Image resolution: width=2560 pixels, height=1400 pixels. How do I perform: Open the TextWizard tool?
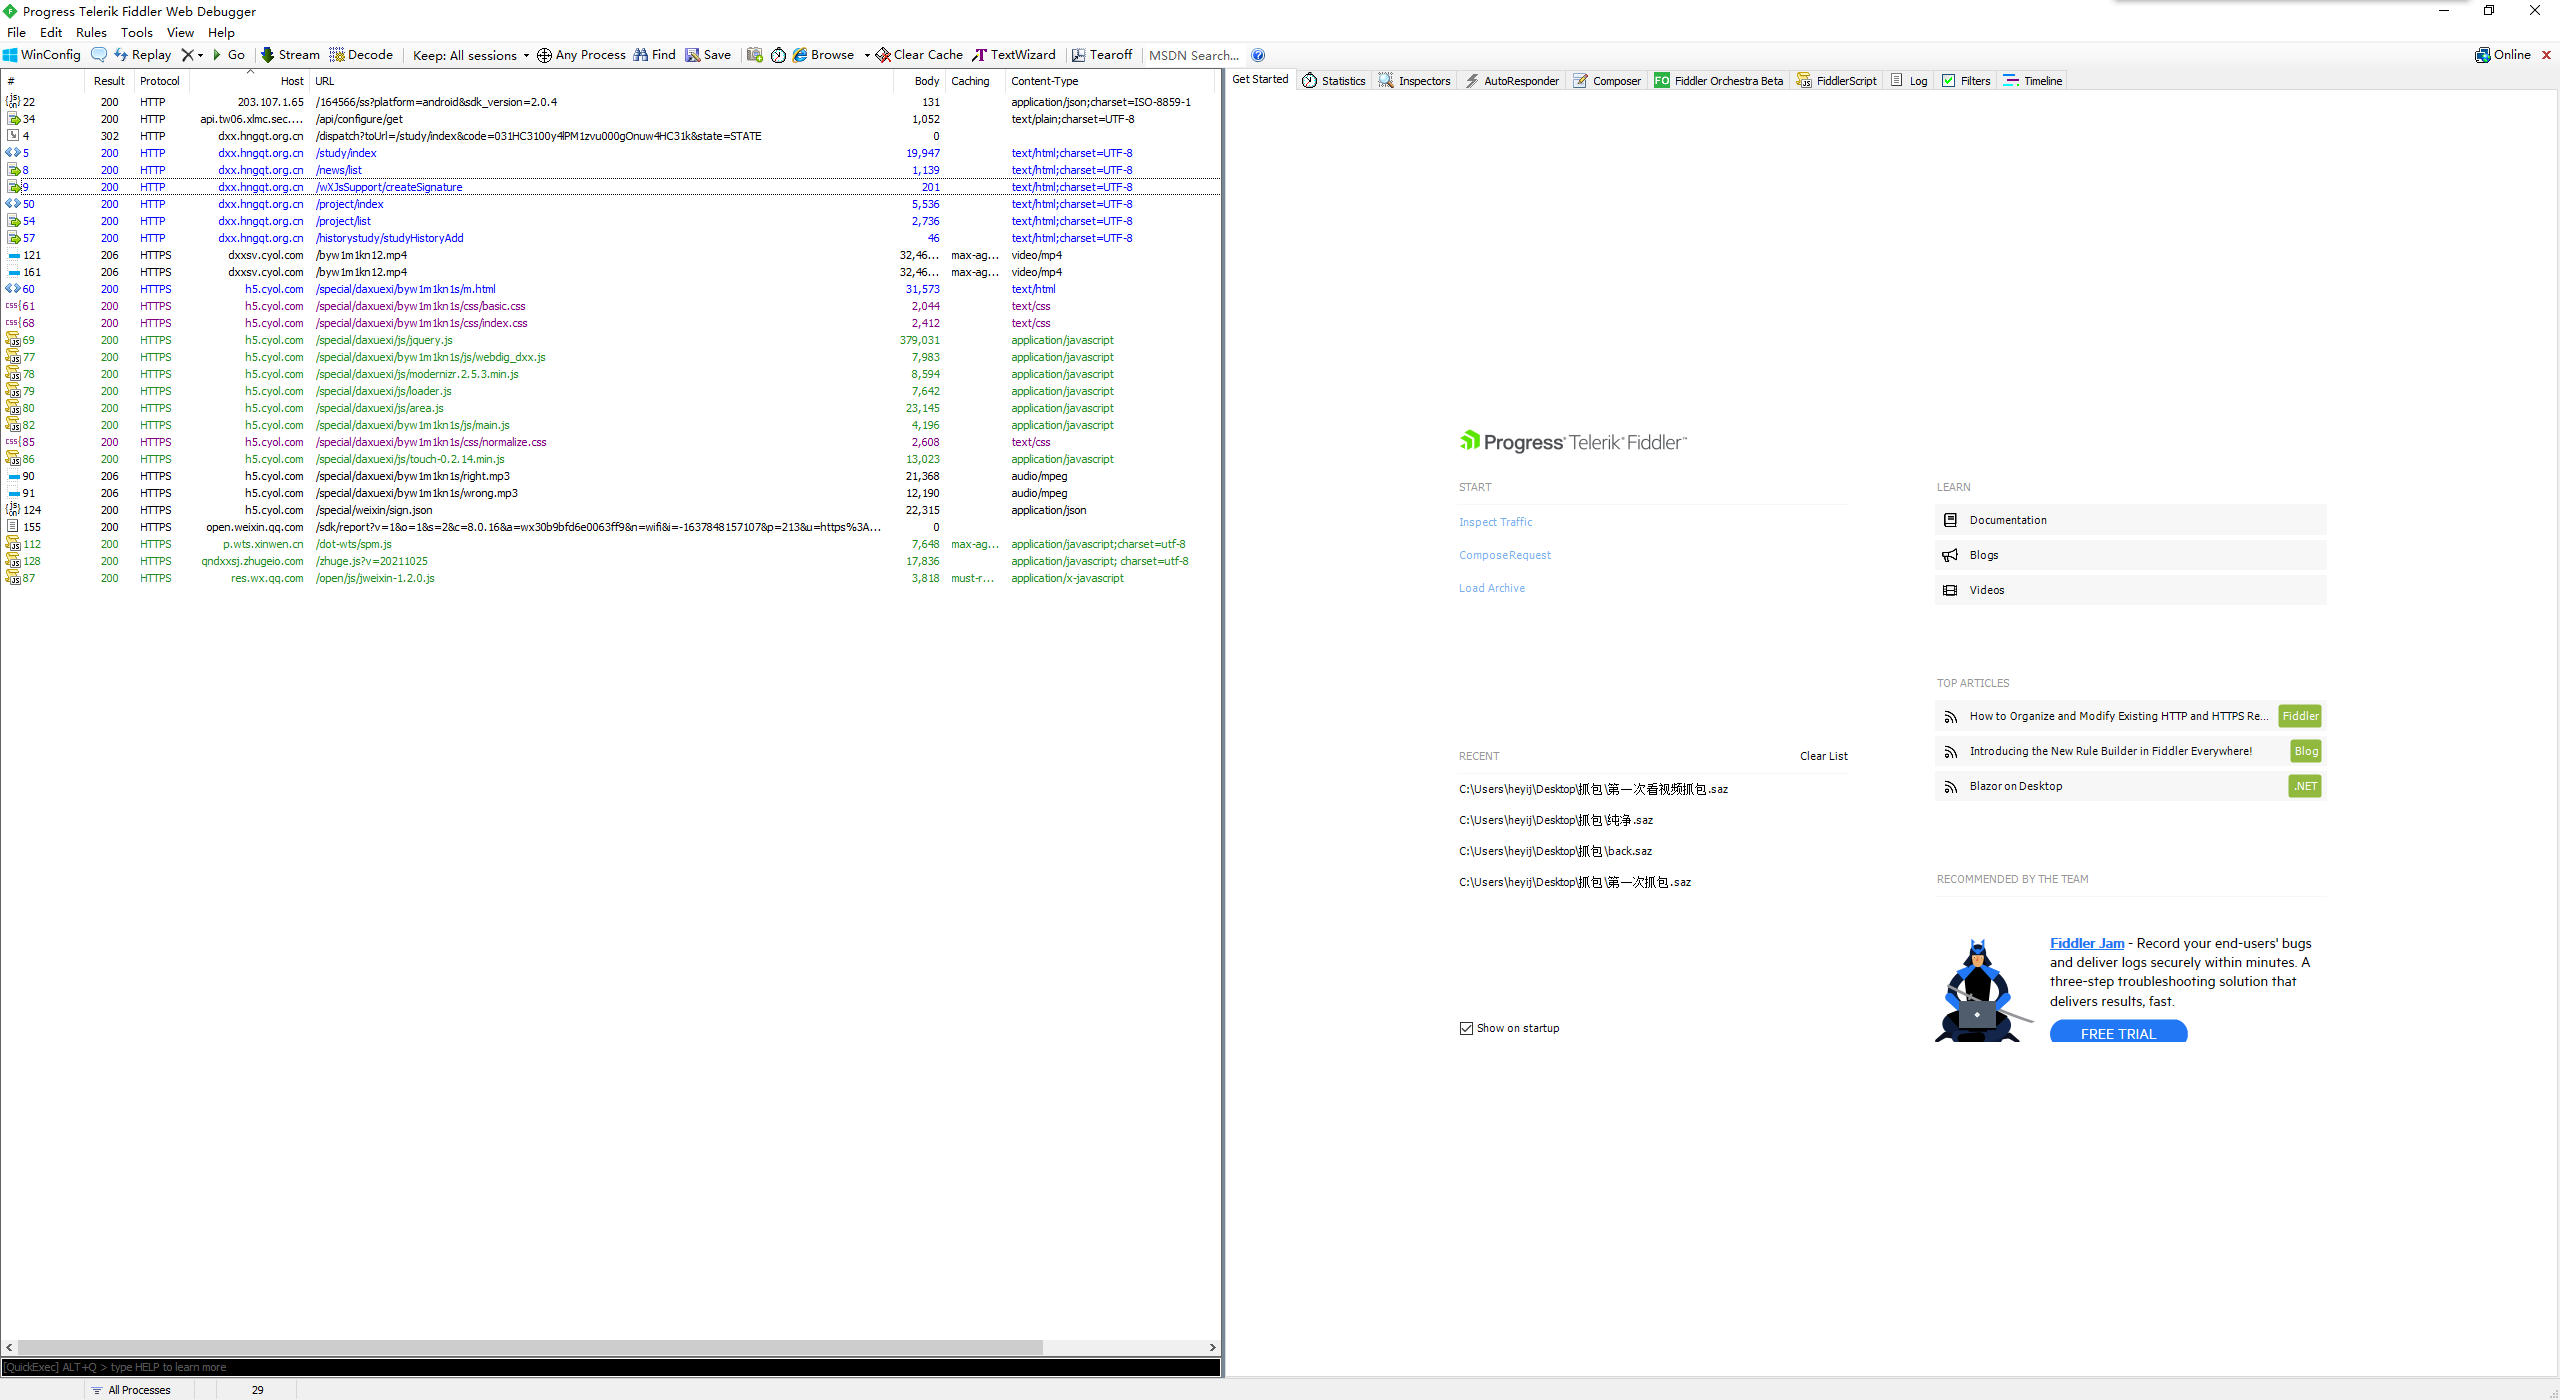tap(1013, 55)
